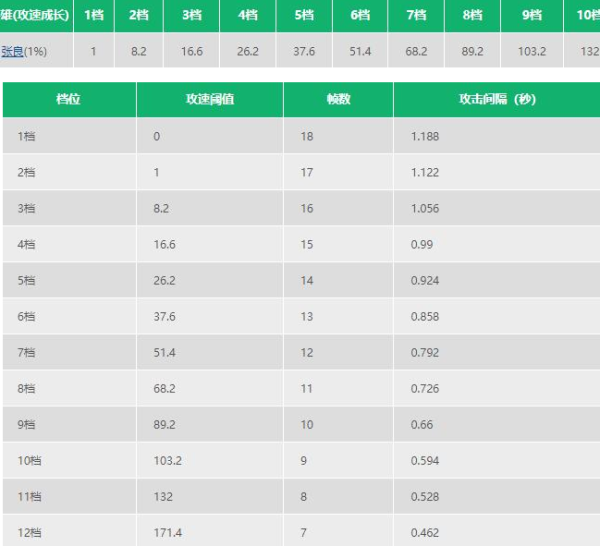
Task: Click the 2档 header in top table
Action: coord(139,15)
